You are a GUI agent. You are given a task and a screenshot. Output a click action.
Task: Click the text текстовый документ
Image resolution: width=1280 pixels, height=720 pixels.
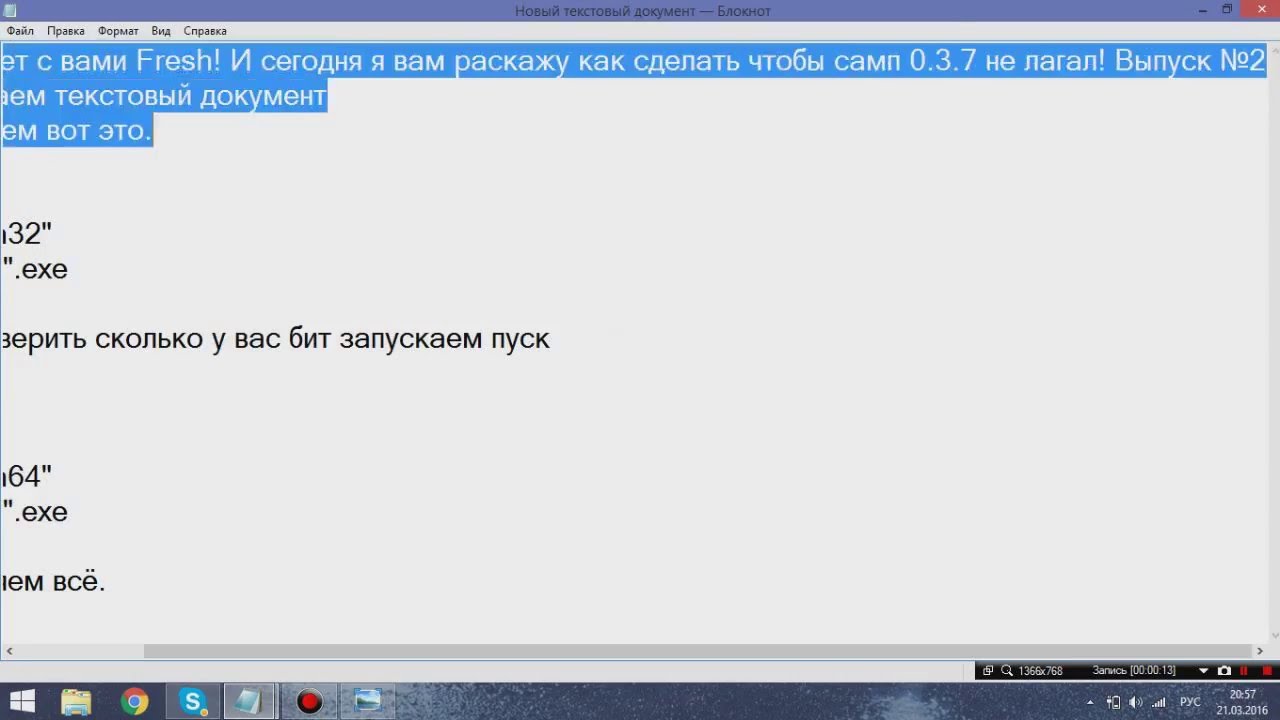(x=191, y=95)
